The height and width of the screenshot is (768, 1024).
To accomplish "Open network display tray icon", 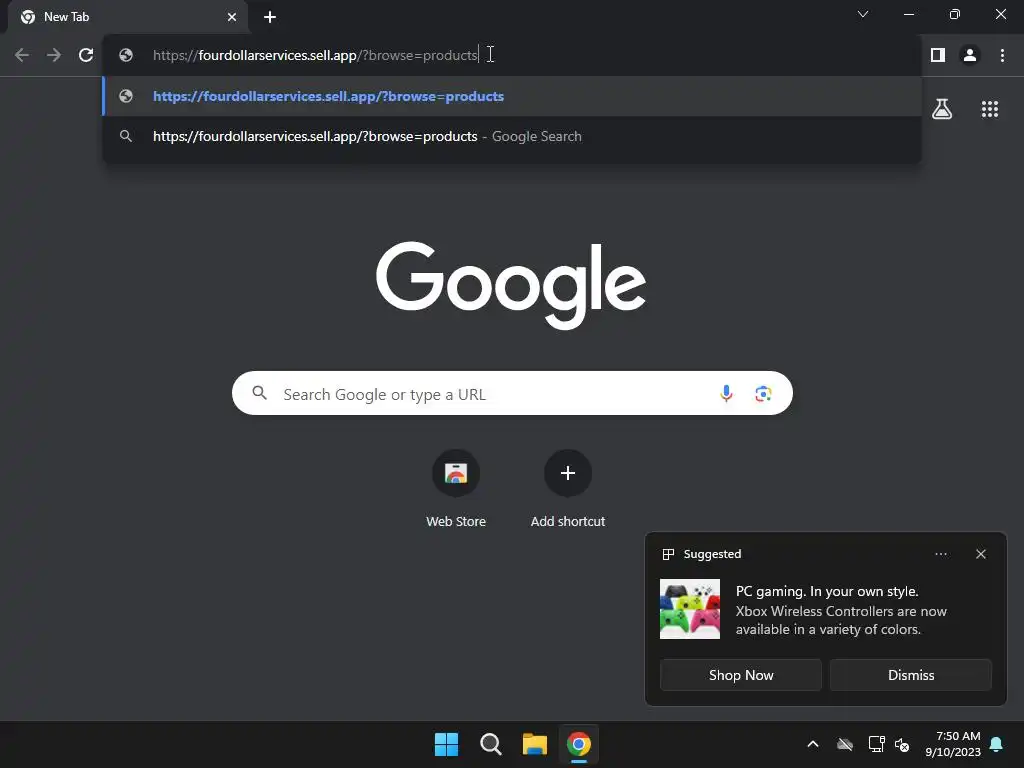I will point(876,744).
